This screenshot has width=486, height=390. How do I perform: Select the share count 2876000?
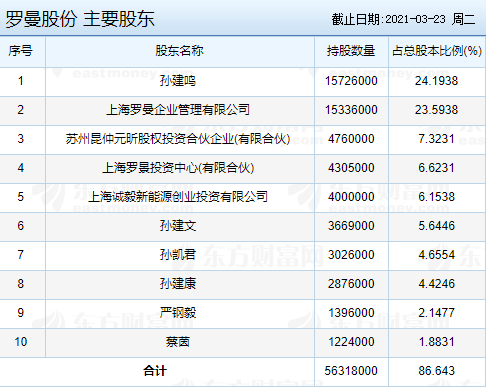(351, 284)
